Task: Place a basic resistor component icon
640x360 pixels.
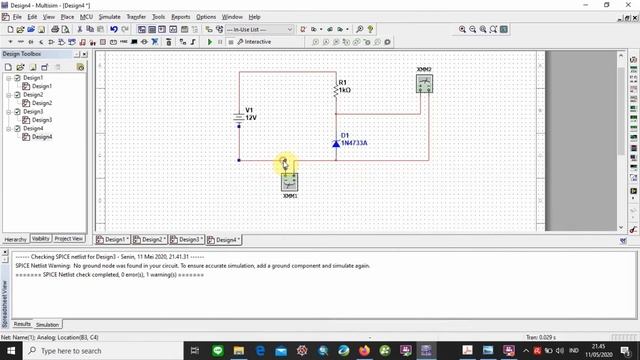Action: [20, 42]
